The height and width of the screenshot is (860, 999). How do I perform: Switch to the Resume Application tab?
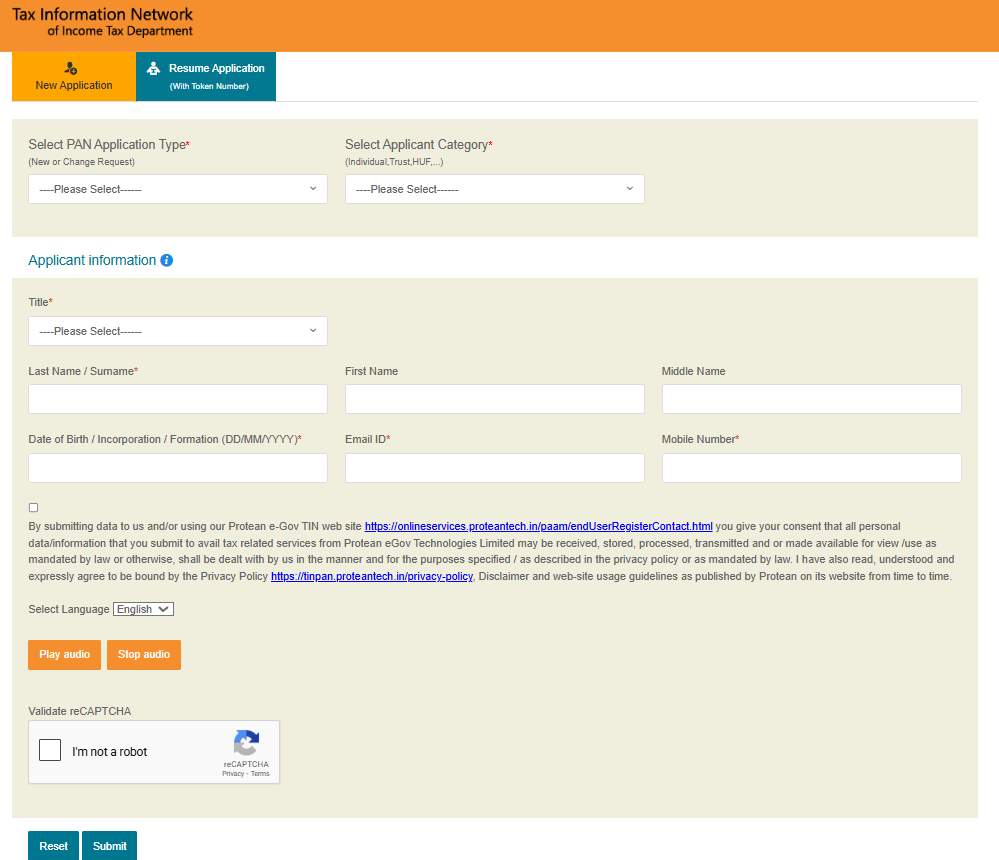tap(205, 76)
